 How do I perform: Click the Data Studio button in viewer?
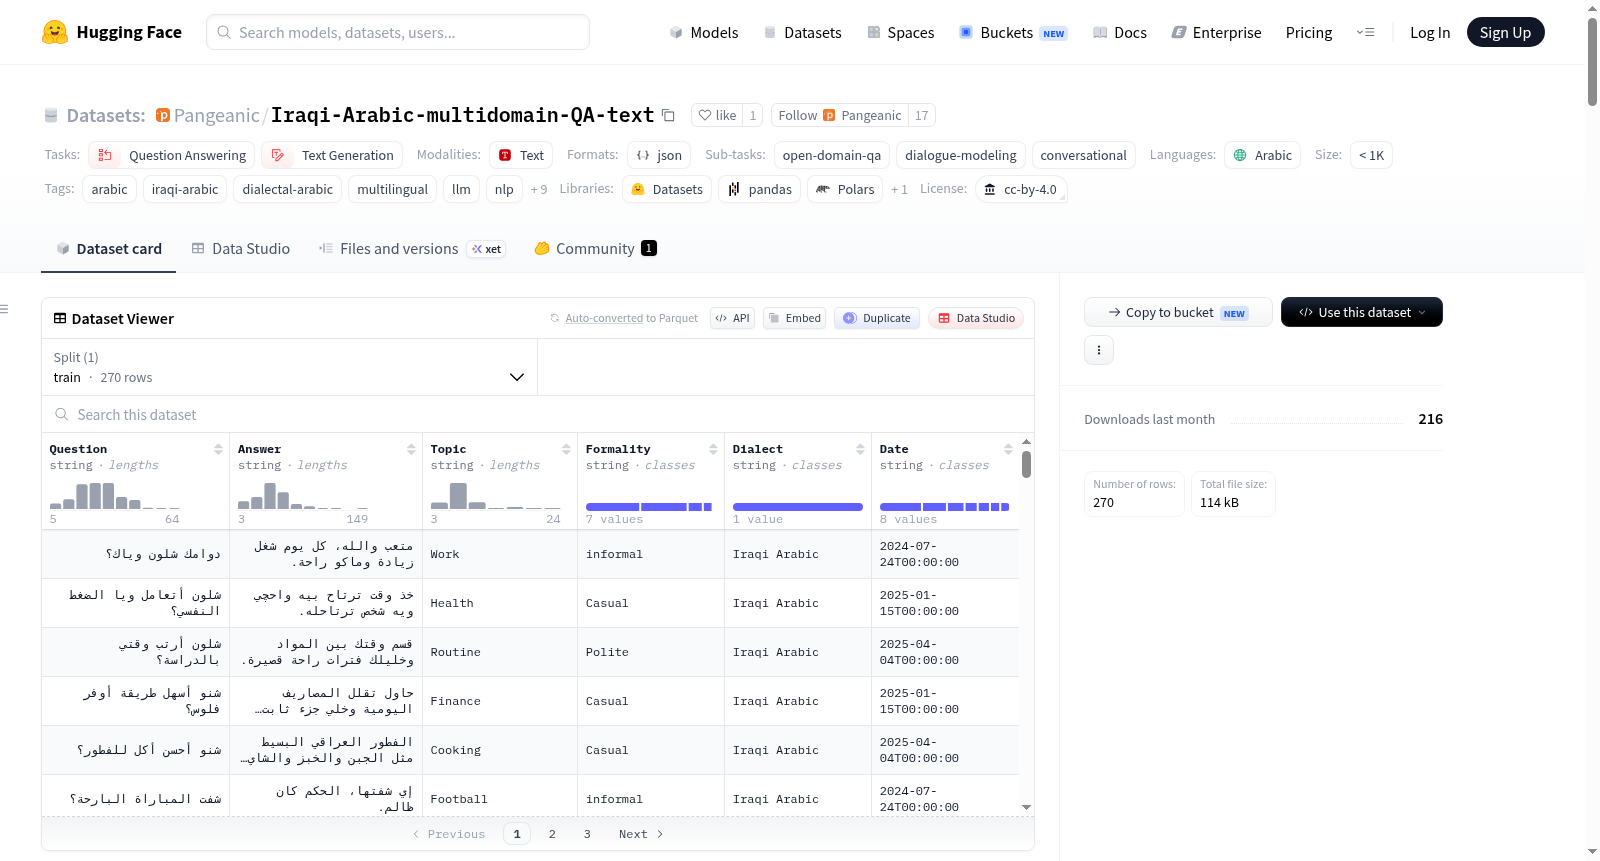click(x=976, y=318)
